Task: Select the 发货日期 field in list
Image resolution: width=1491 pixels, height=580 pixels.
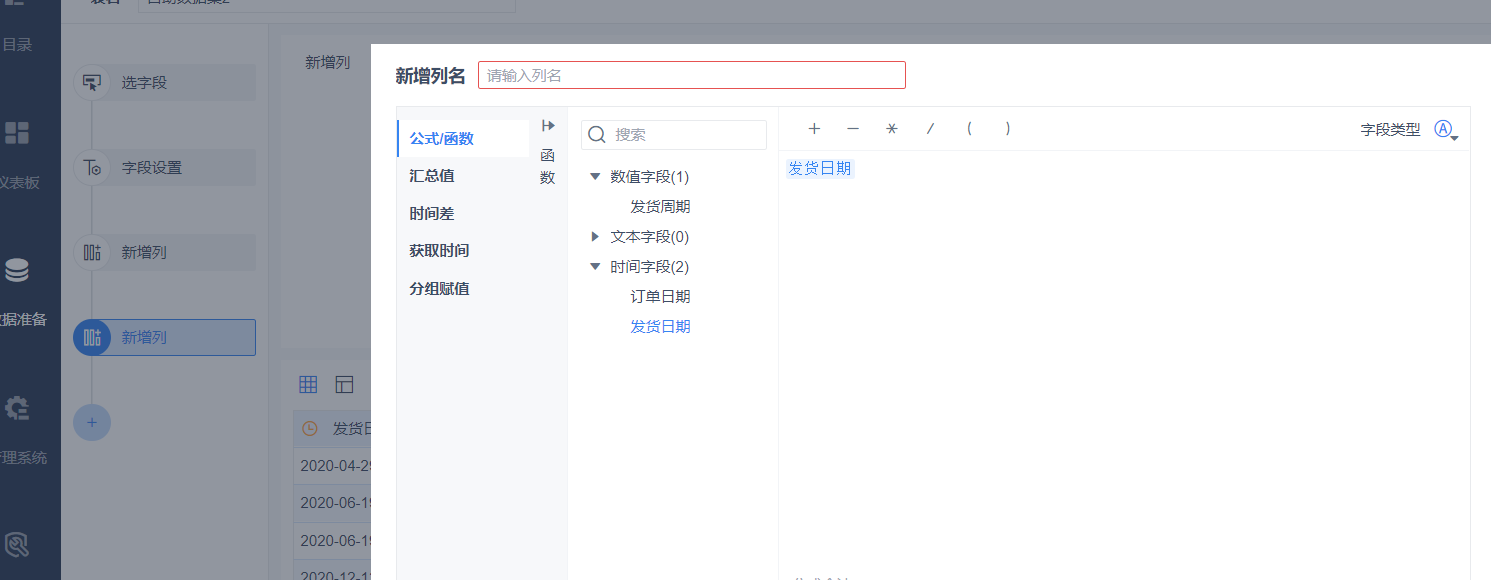Action: point(660,327)
